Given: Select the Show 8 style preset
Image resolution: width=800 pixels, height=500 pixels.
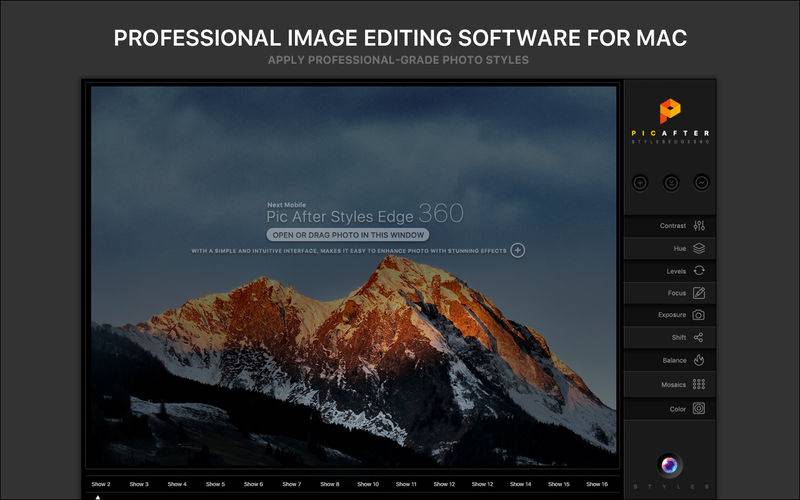Looking at the screenshot, I should (x=330, y=484).
